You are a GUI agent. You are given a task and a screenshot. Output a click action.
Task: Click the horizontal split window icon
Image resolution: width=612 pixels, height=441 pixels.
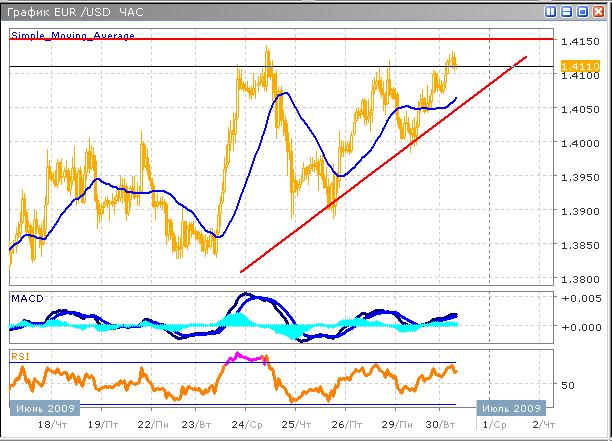tap(568, 11)
